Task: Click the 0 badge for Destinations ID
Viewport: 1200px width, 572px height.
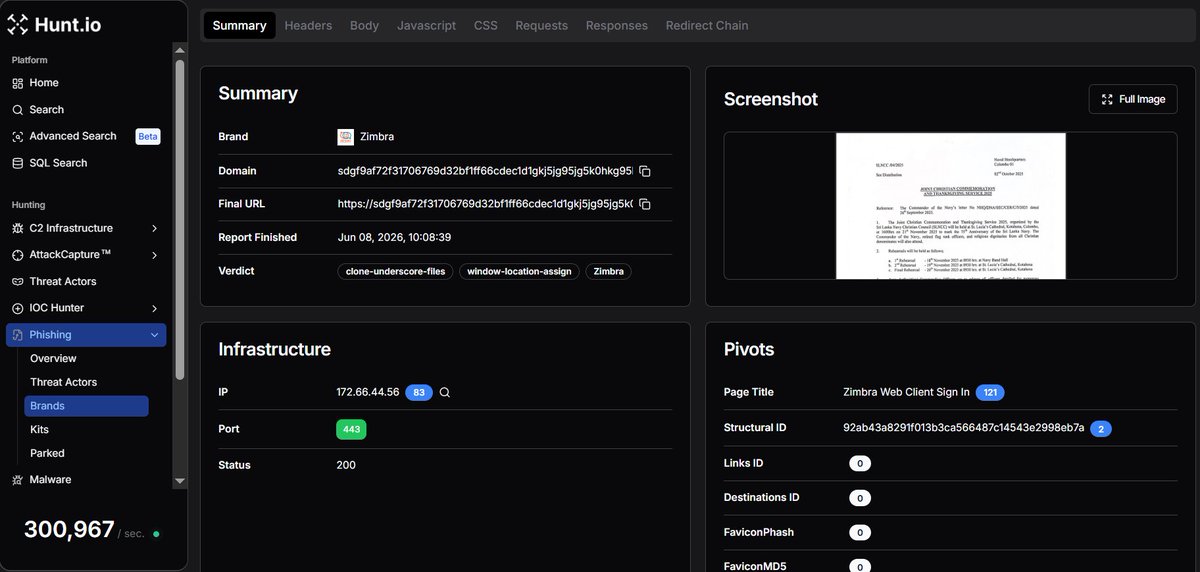Action: [x=860, y=498]
